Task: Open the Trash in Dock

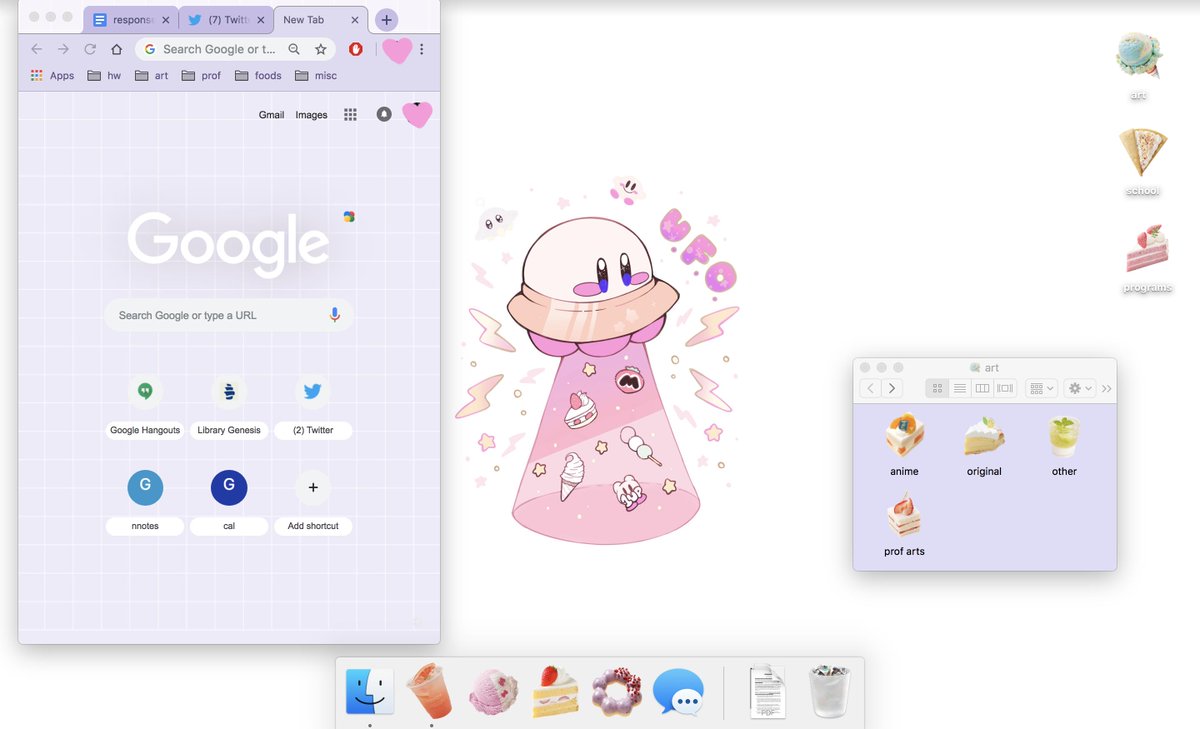Action: click(829, 691)
